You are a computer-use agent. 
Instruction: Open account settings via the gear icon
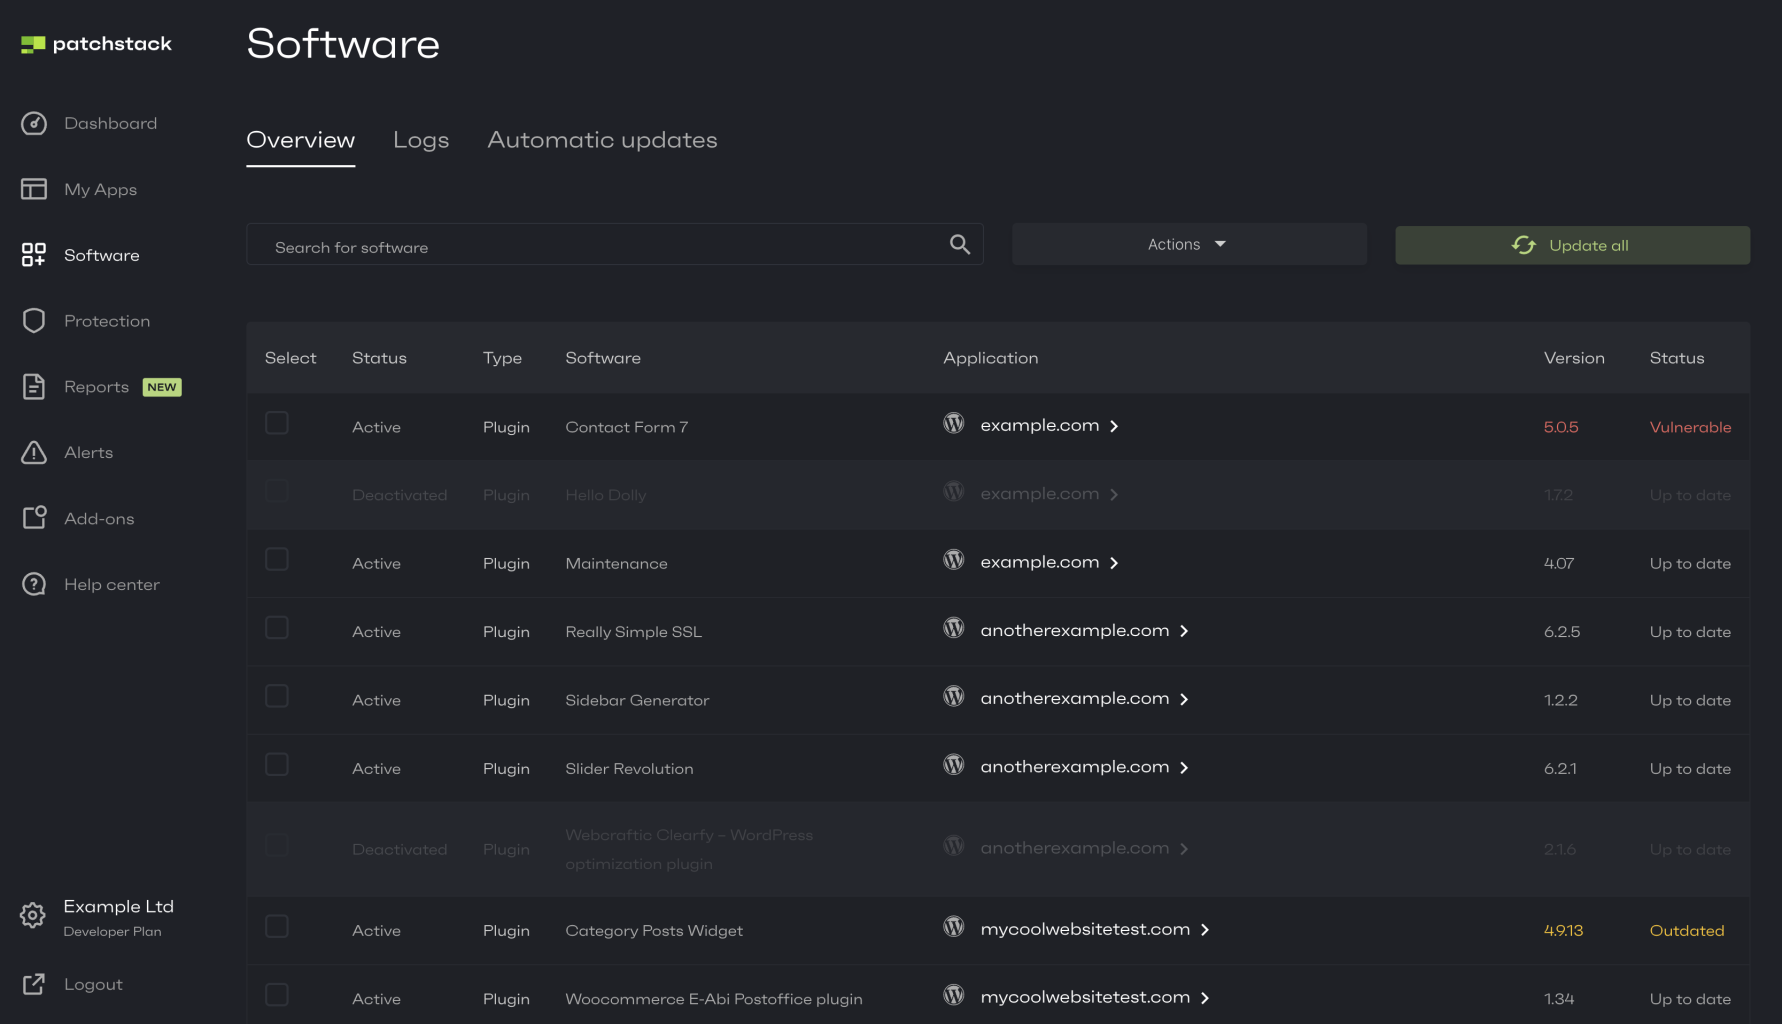tap(33, 915)
